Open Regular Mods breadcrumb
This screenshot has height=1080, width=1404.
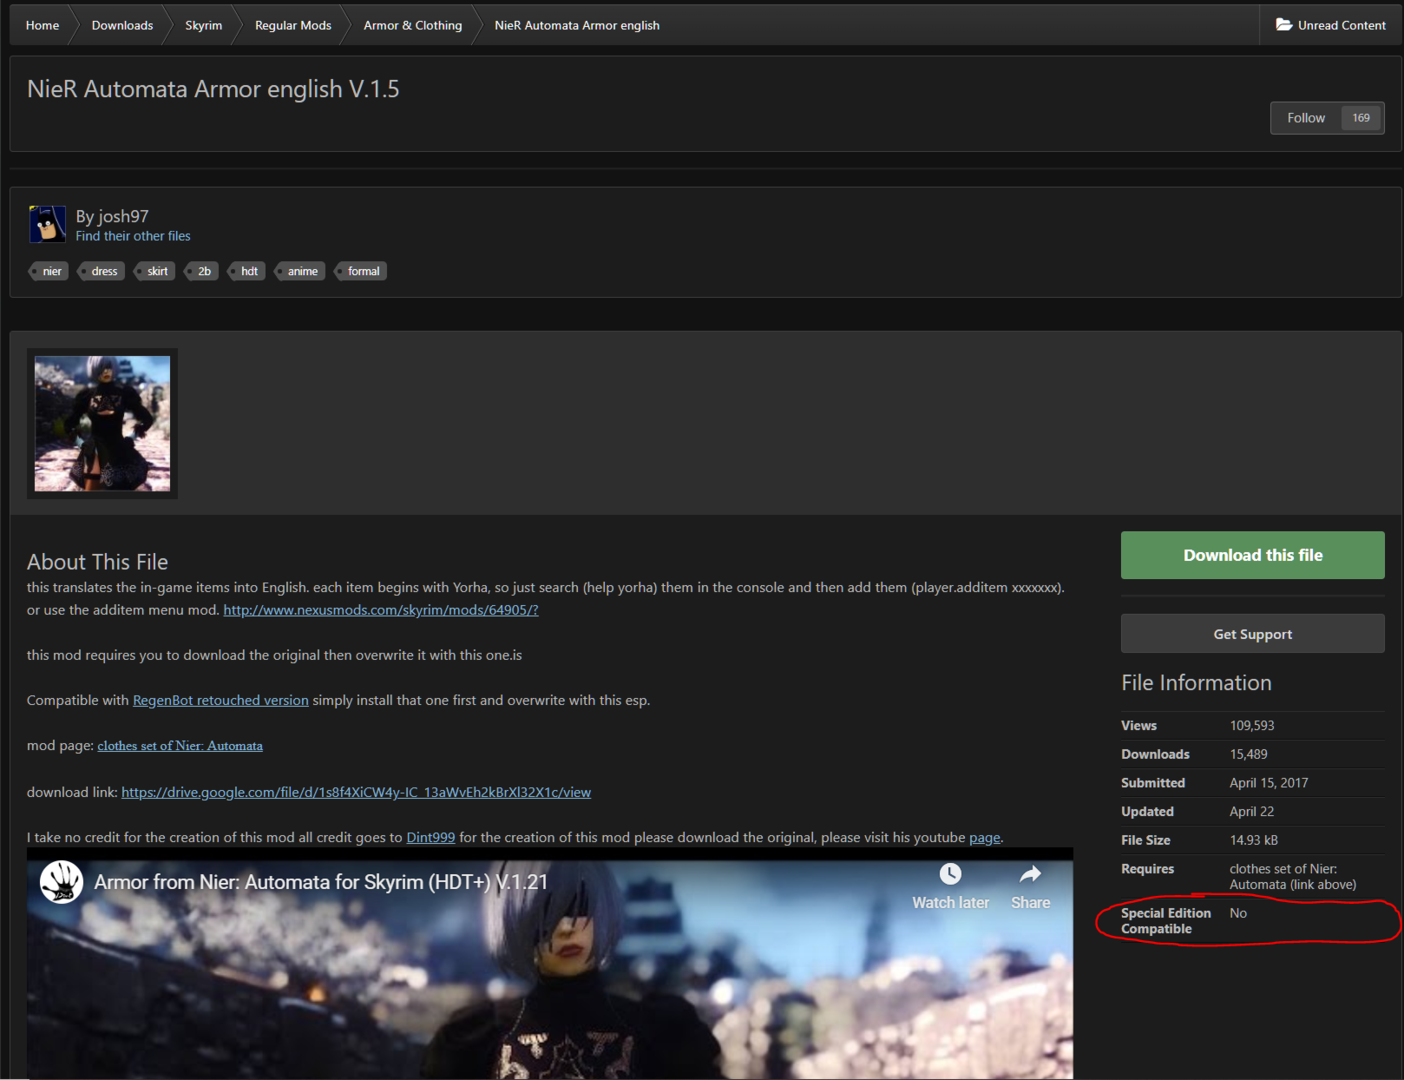pos(293,25)
